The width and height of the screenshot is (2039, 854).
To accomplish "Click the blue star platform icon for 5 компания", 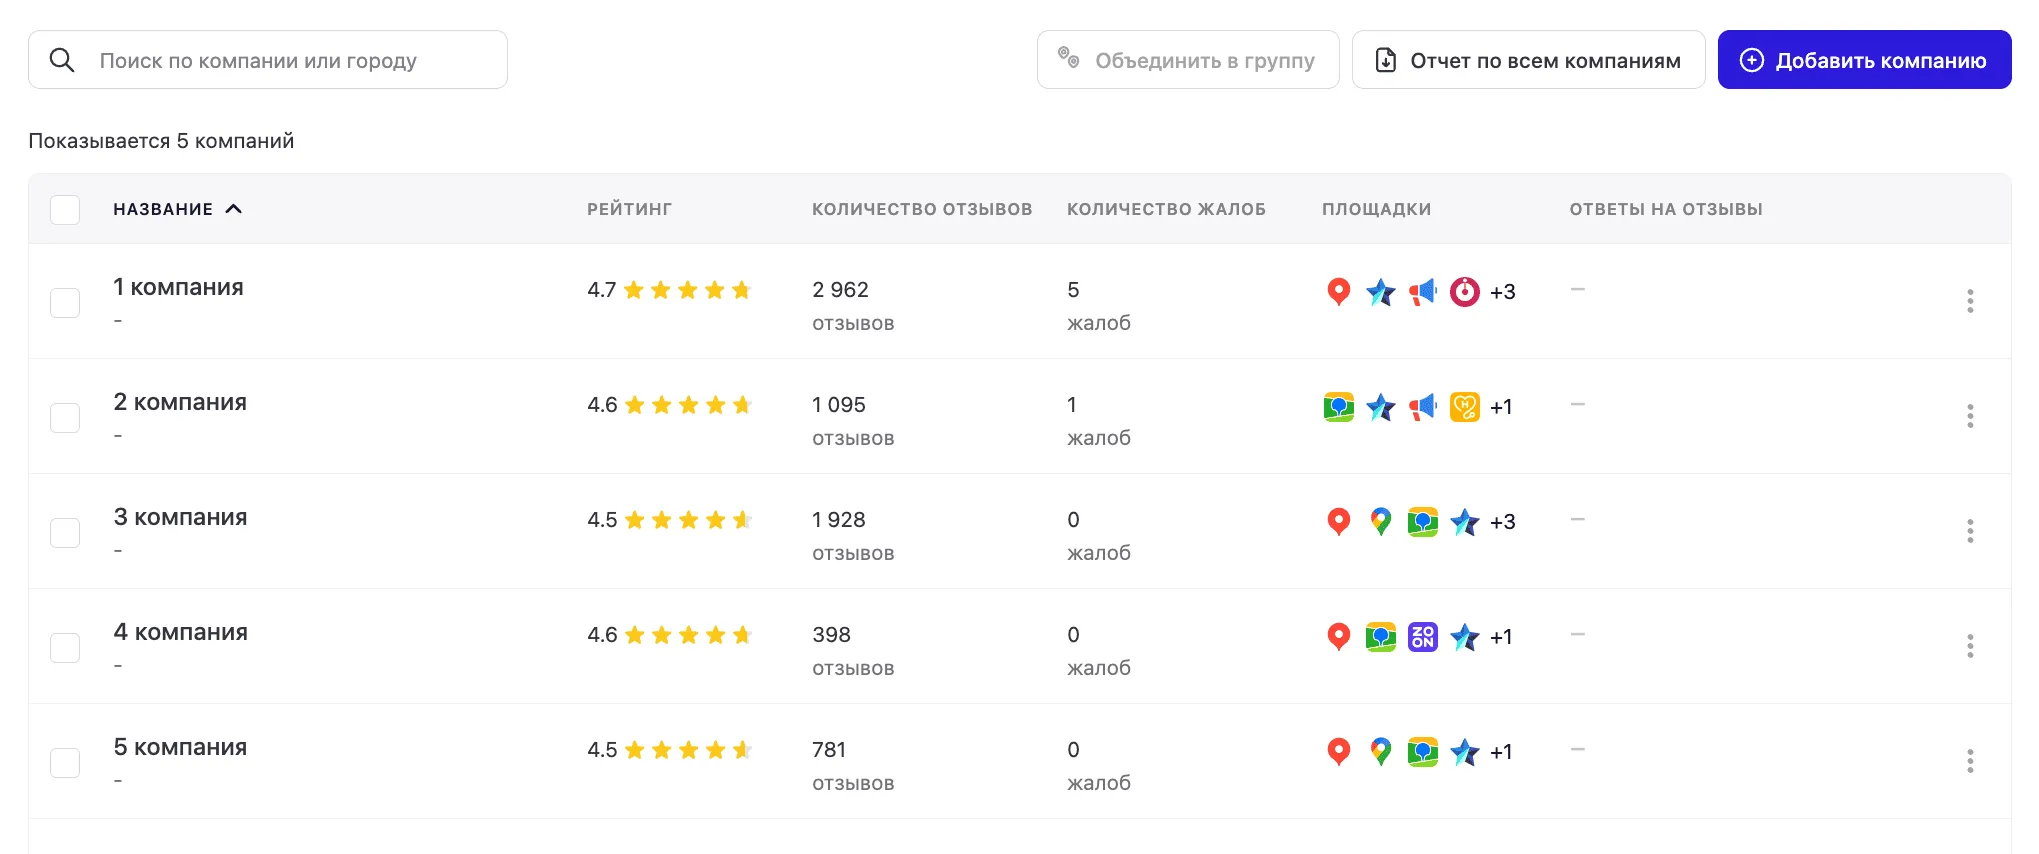I will click(1464, 752).
